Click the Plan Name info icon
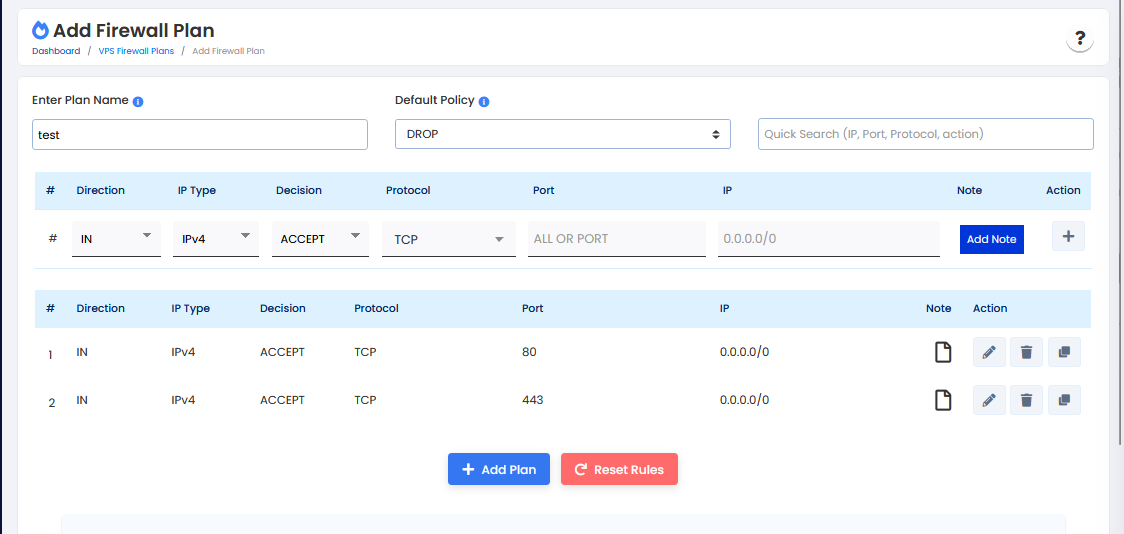Image resolution: width=1124 pixels, height=534 pixels. 138,101
